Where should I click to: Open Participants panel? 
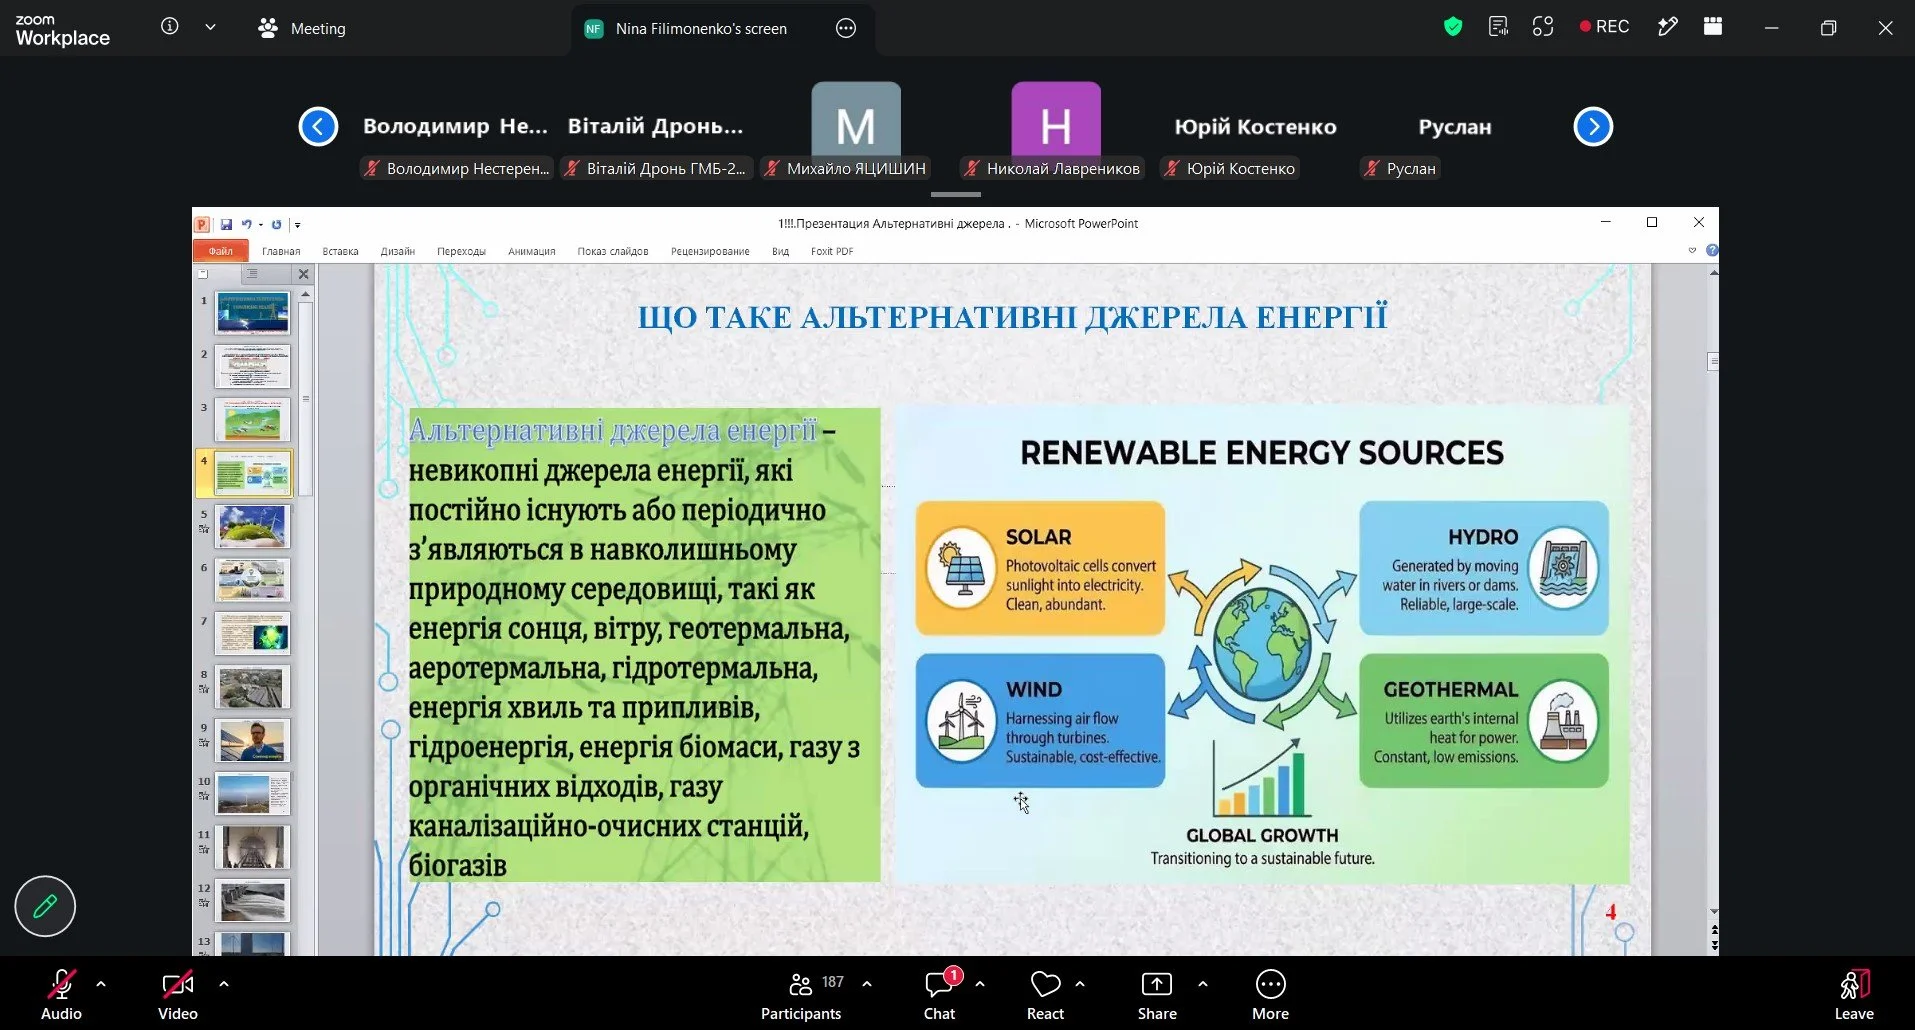click(801, 994)
